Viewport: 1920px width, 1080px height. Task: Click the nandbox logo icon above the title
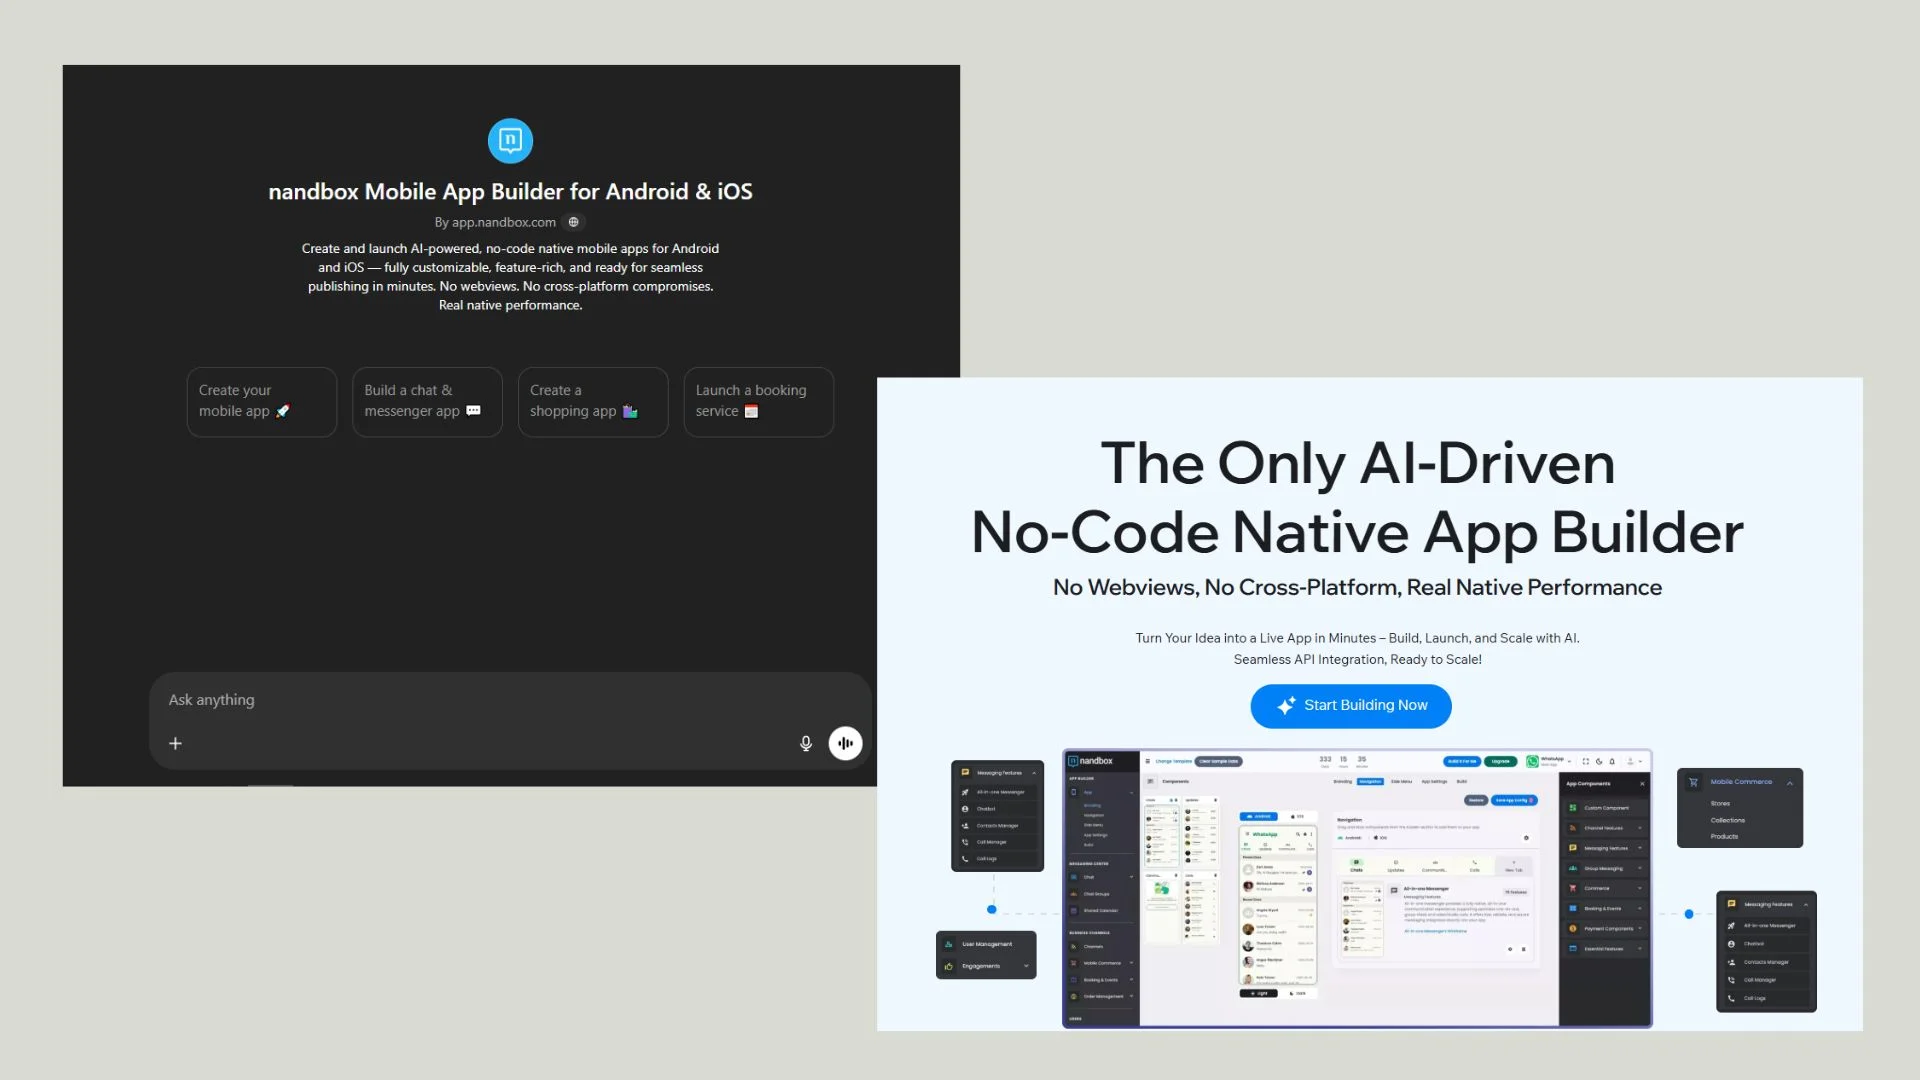[x=510, y=140]
